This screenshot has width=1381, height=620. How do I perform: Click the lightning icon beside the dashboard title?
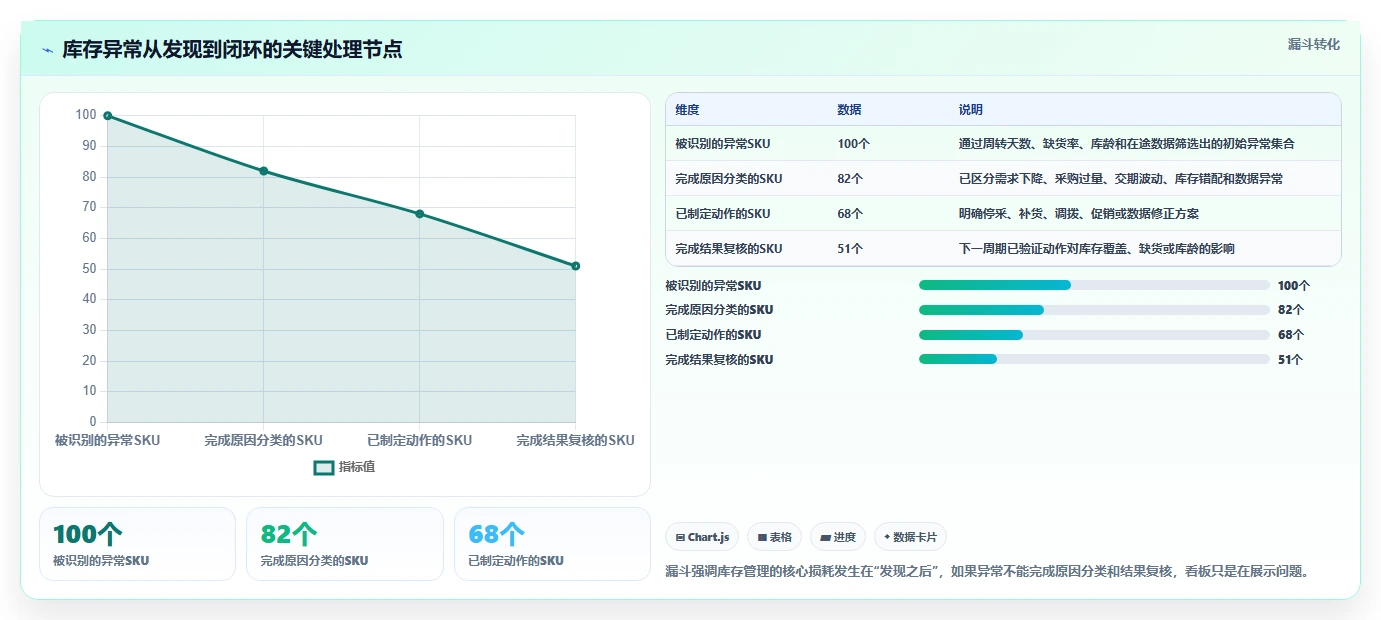pos(48,50)
